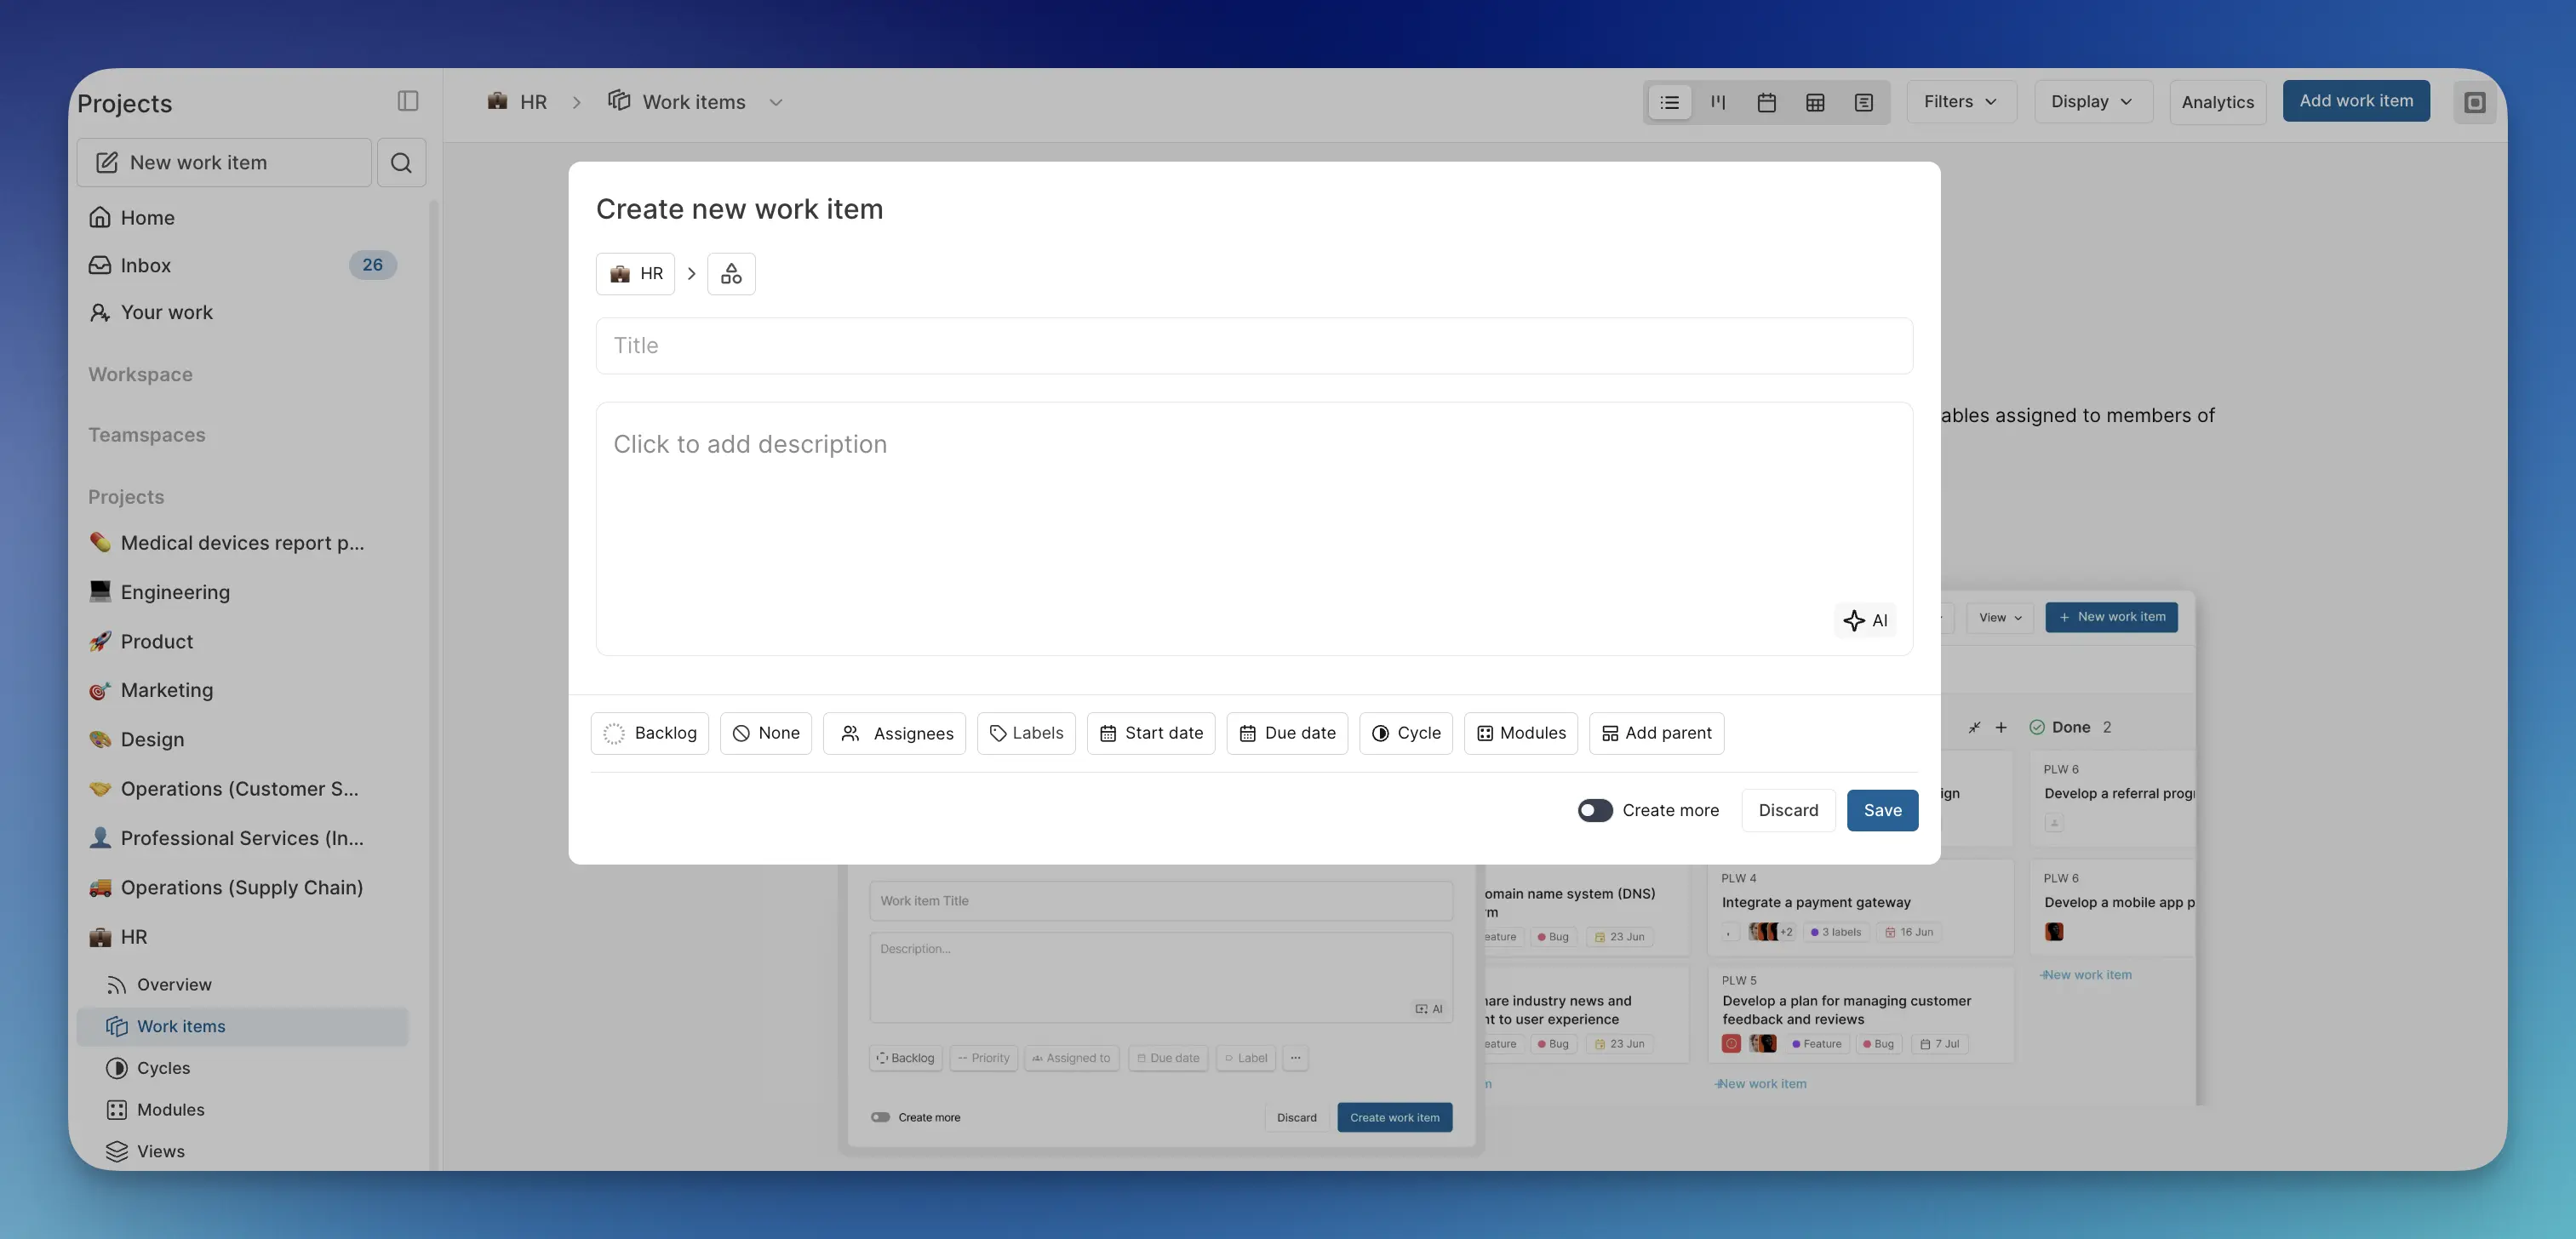Expand the Work items breadcrumb chevron
The width and height of the screenshot is (2576, 1239).
tap(775, 102)
